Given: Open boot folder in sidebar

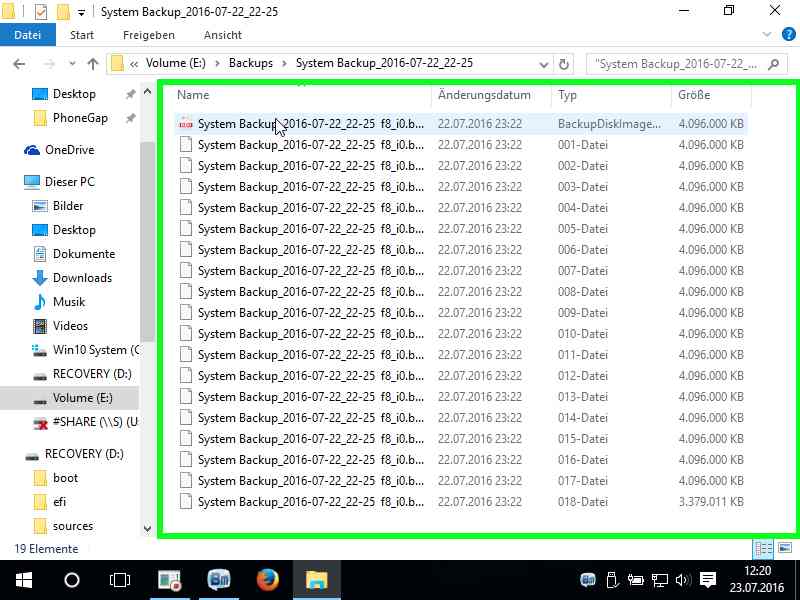Looking at the screenshot, I should pos(56,478).
